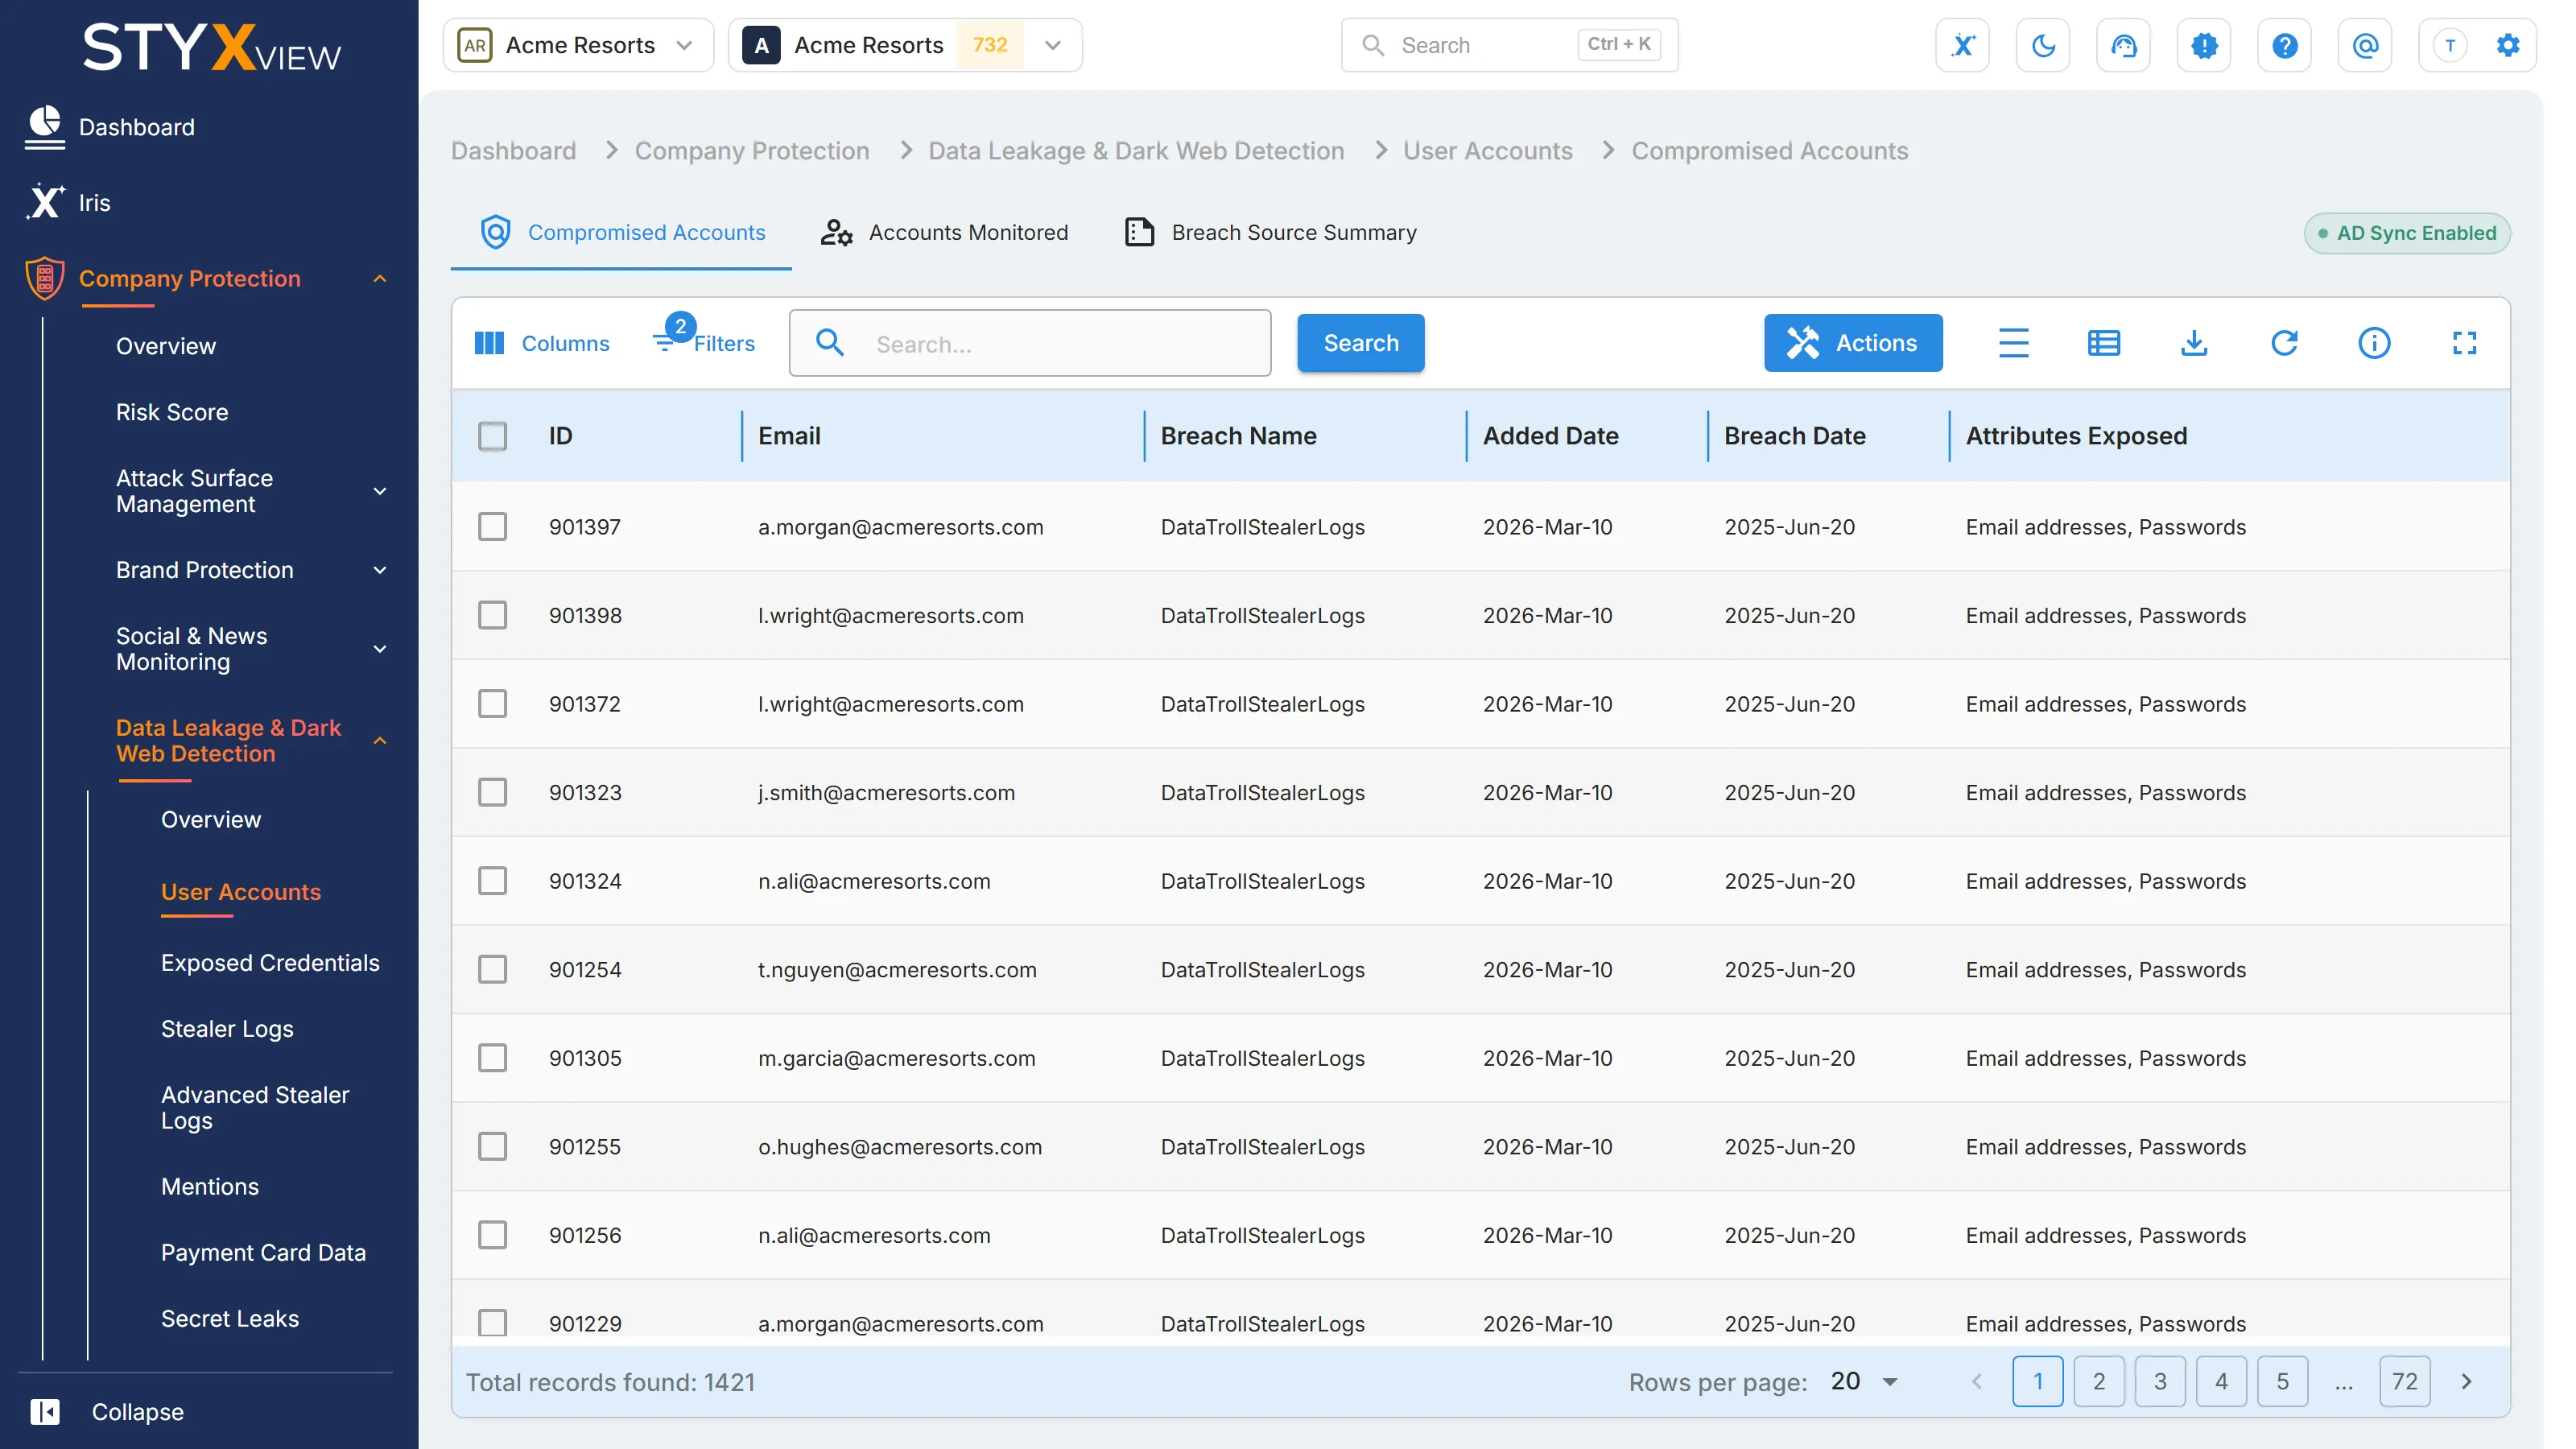Open Rows per page dropdown

click(x=1864, y=1381)
